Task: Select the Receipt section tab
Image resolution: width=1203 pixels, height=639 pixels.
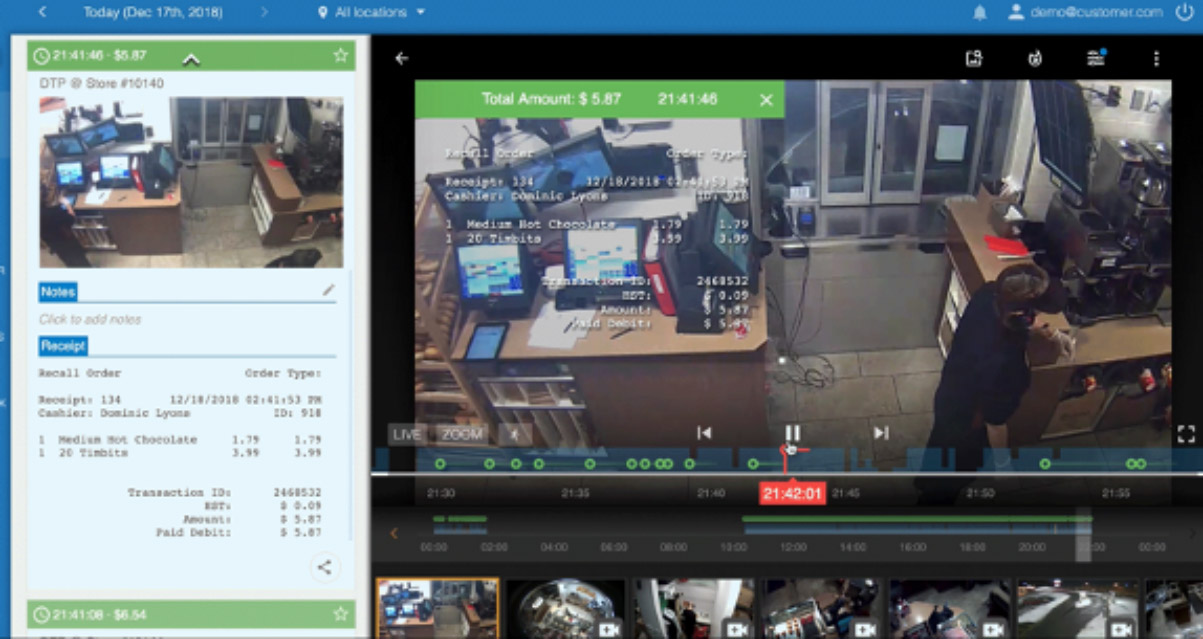Action: coord(63,346)
